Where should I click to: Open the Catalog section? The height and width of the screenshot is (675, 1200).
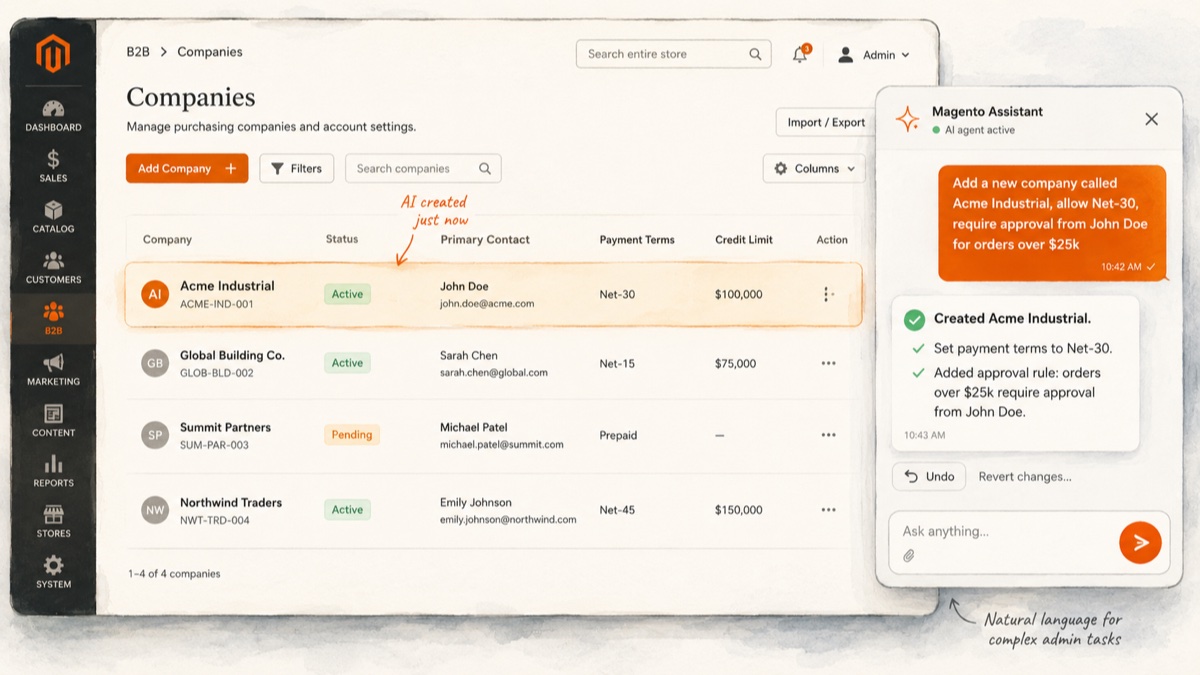pos(53,217)
